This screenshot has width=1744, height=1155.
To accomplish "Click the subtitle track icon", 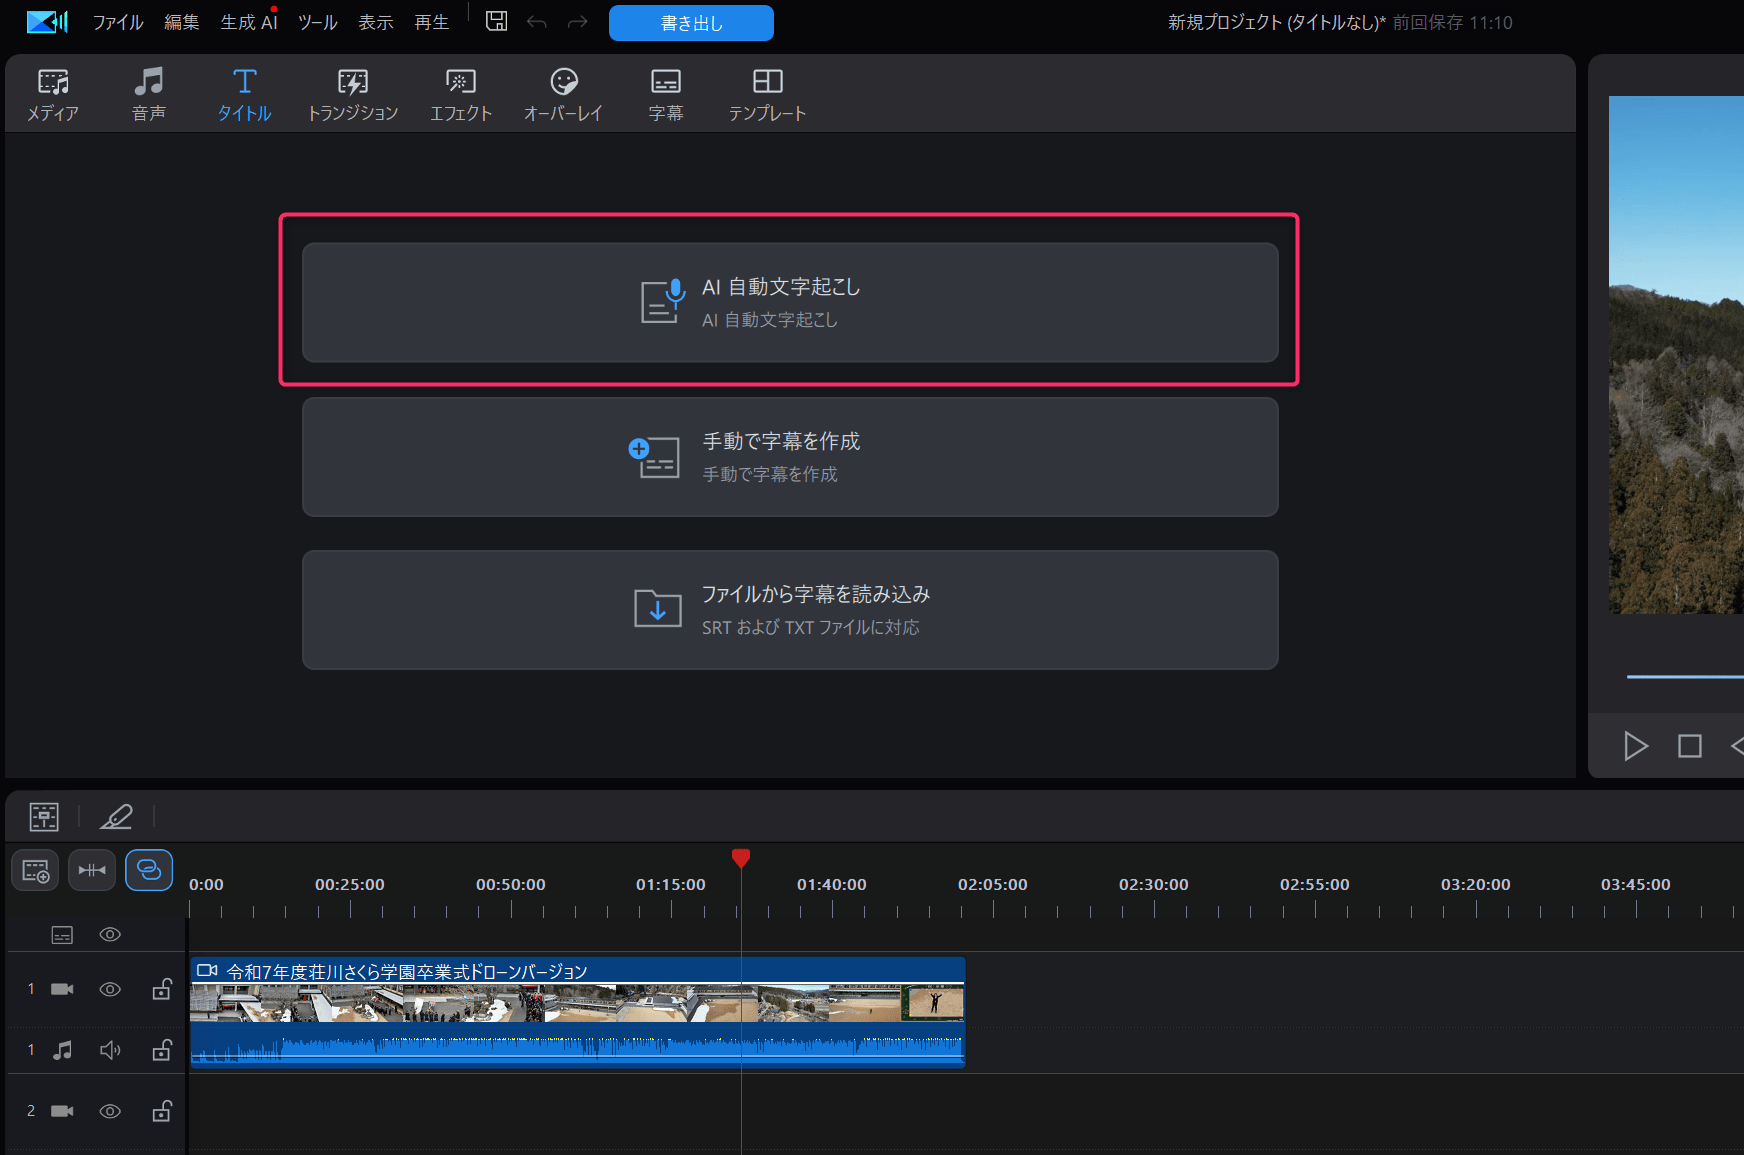I will pyautogui.click(x=62, y=935).
